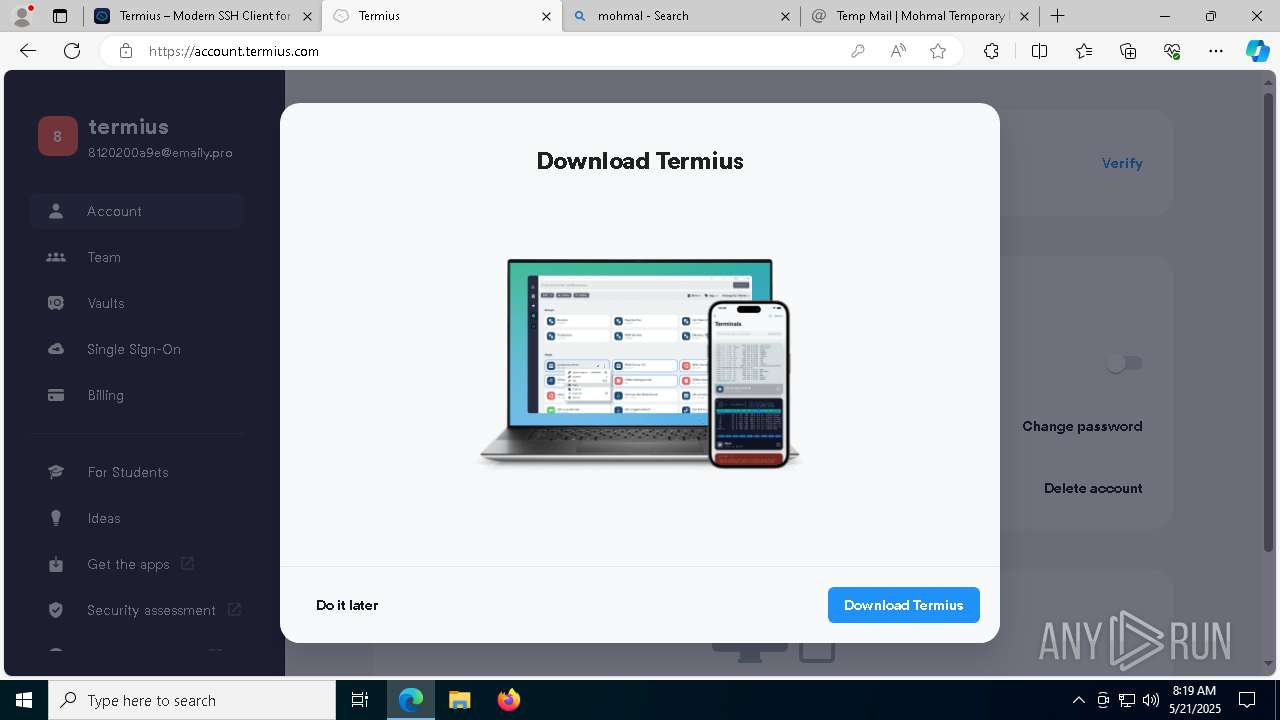Click the Get the apps download icon

point(56,564)
